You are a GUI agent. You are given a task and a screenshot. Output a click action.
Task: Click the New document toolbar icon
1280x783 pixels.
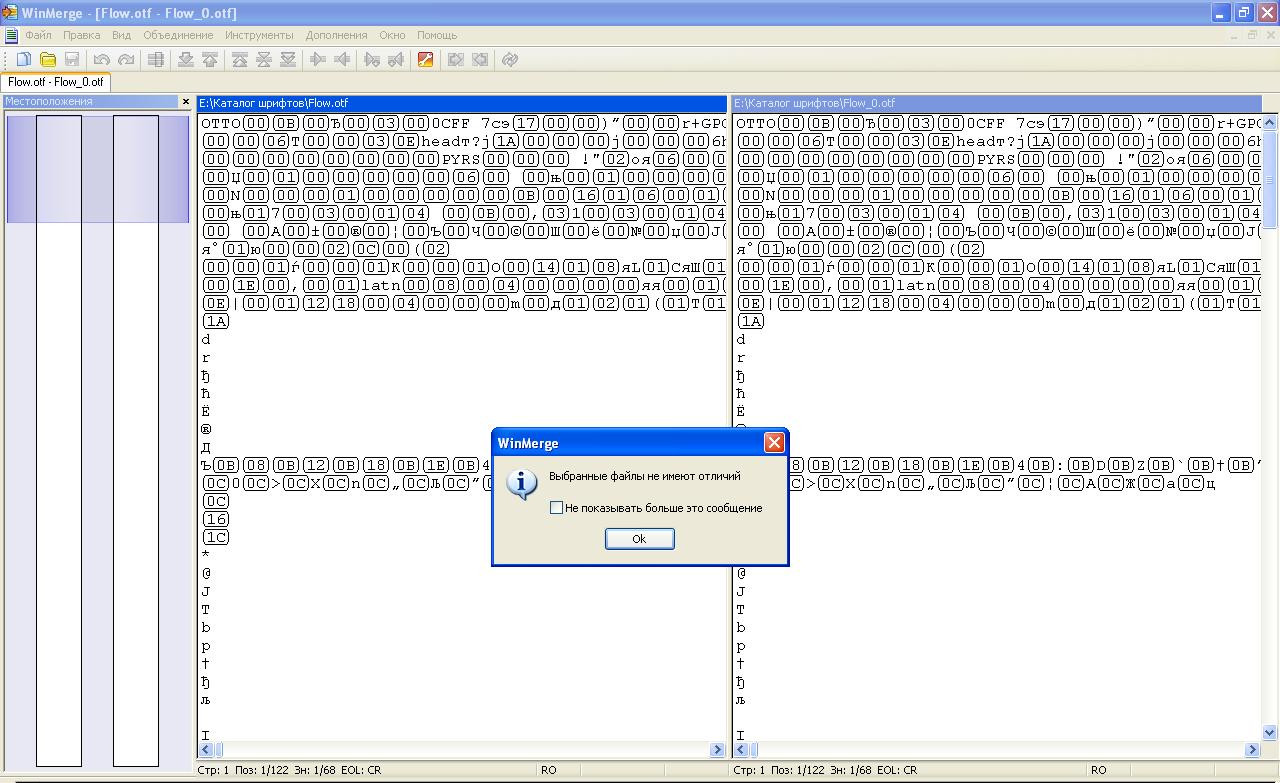point(24,60)
